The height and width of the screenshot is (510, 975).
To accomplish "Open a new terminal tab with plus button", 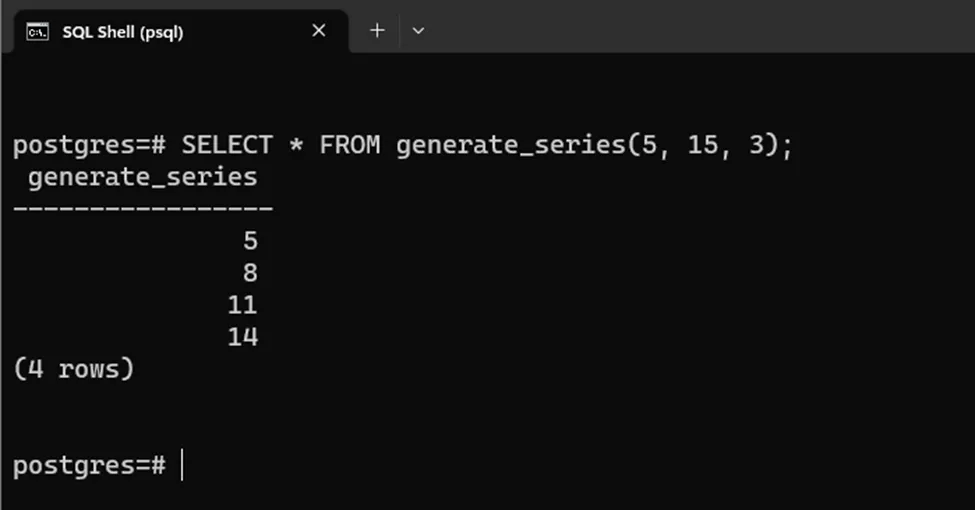I will click(x=377, y=30).
